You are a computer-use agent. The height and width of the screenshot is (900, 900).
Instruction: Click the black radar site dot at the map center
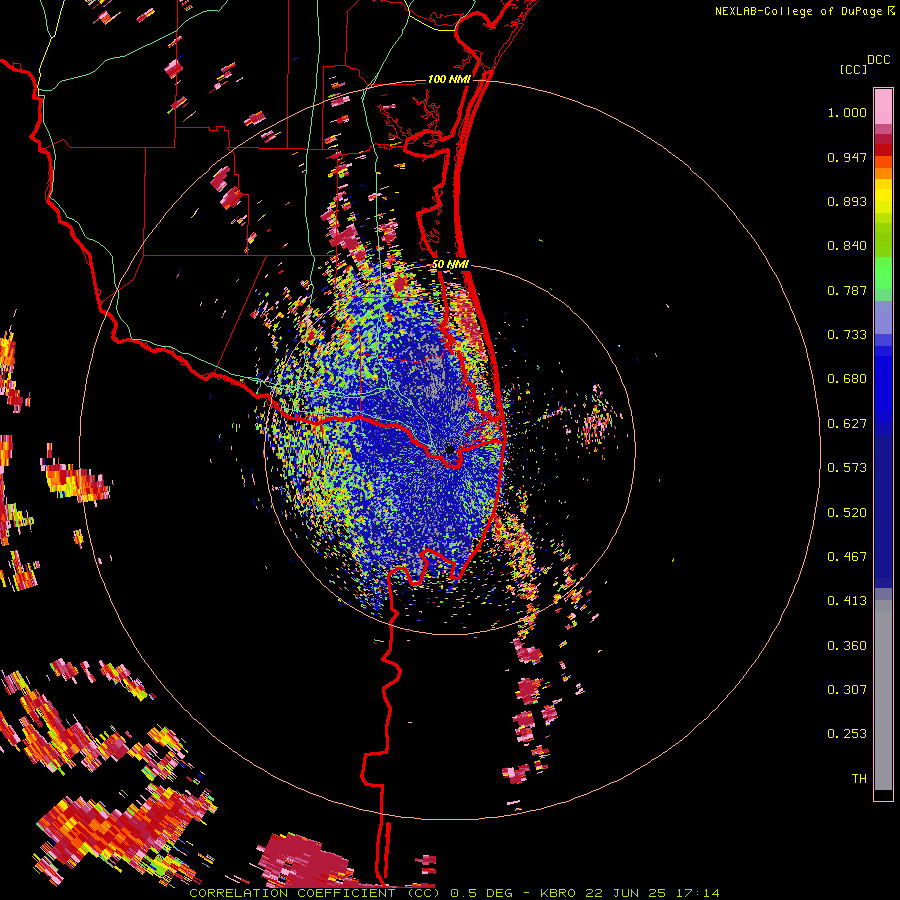(451, 450)
